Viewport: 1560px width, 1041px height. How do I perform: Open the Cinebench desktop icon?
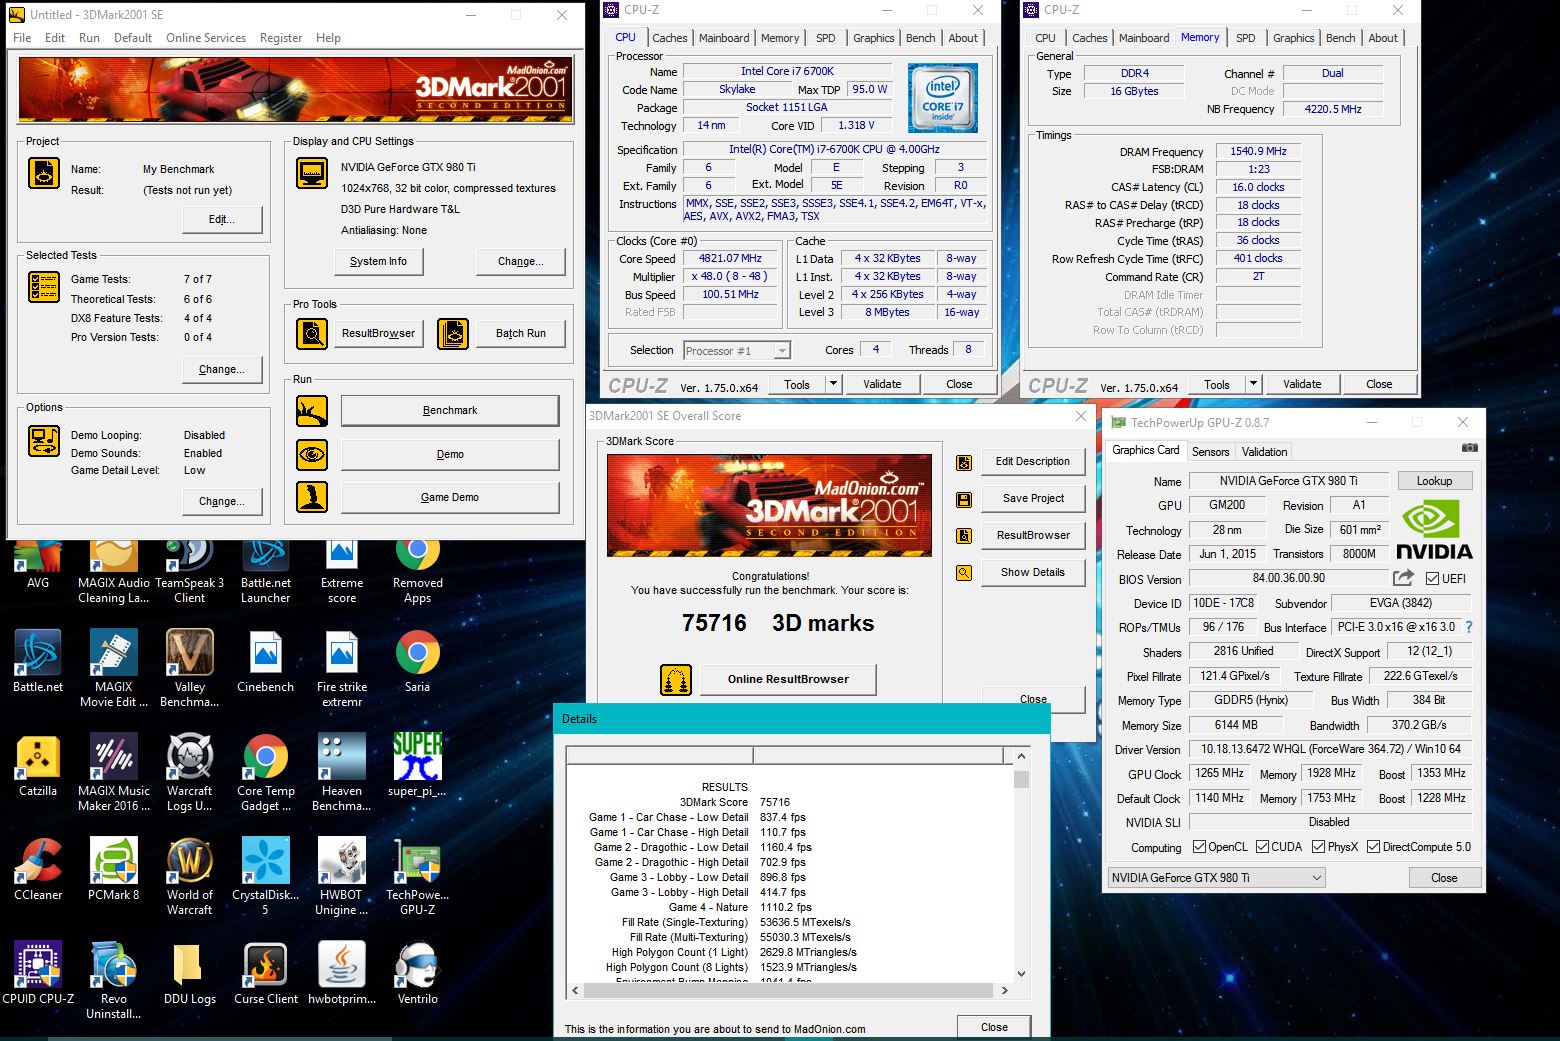click(x=266, y=662)
